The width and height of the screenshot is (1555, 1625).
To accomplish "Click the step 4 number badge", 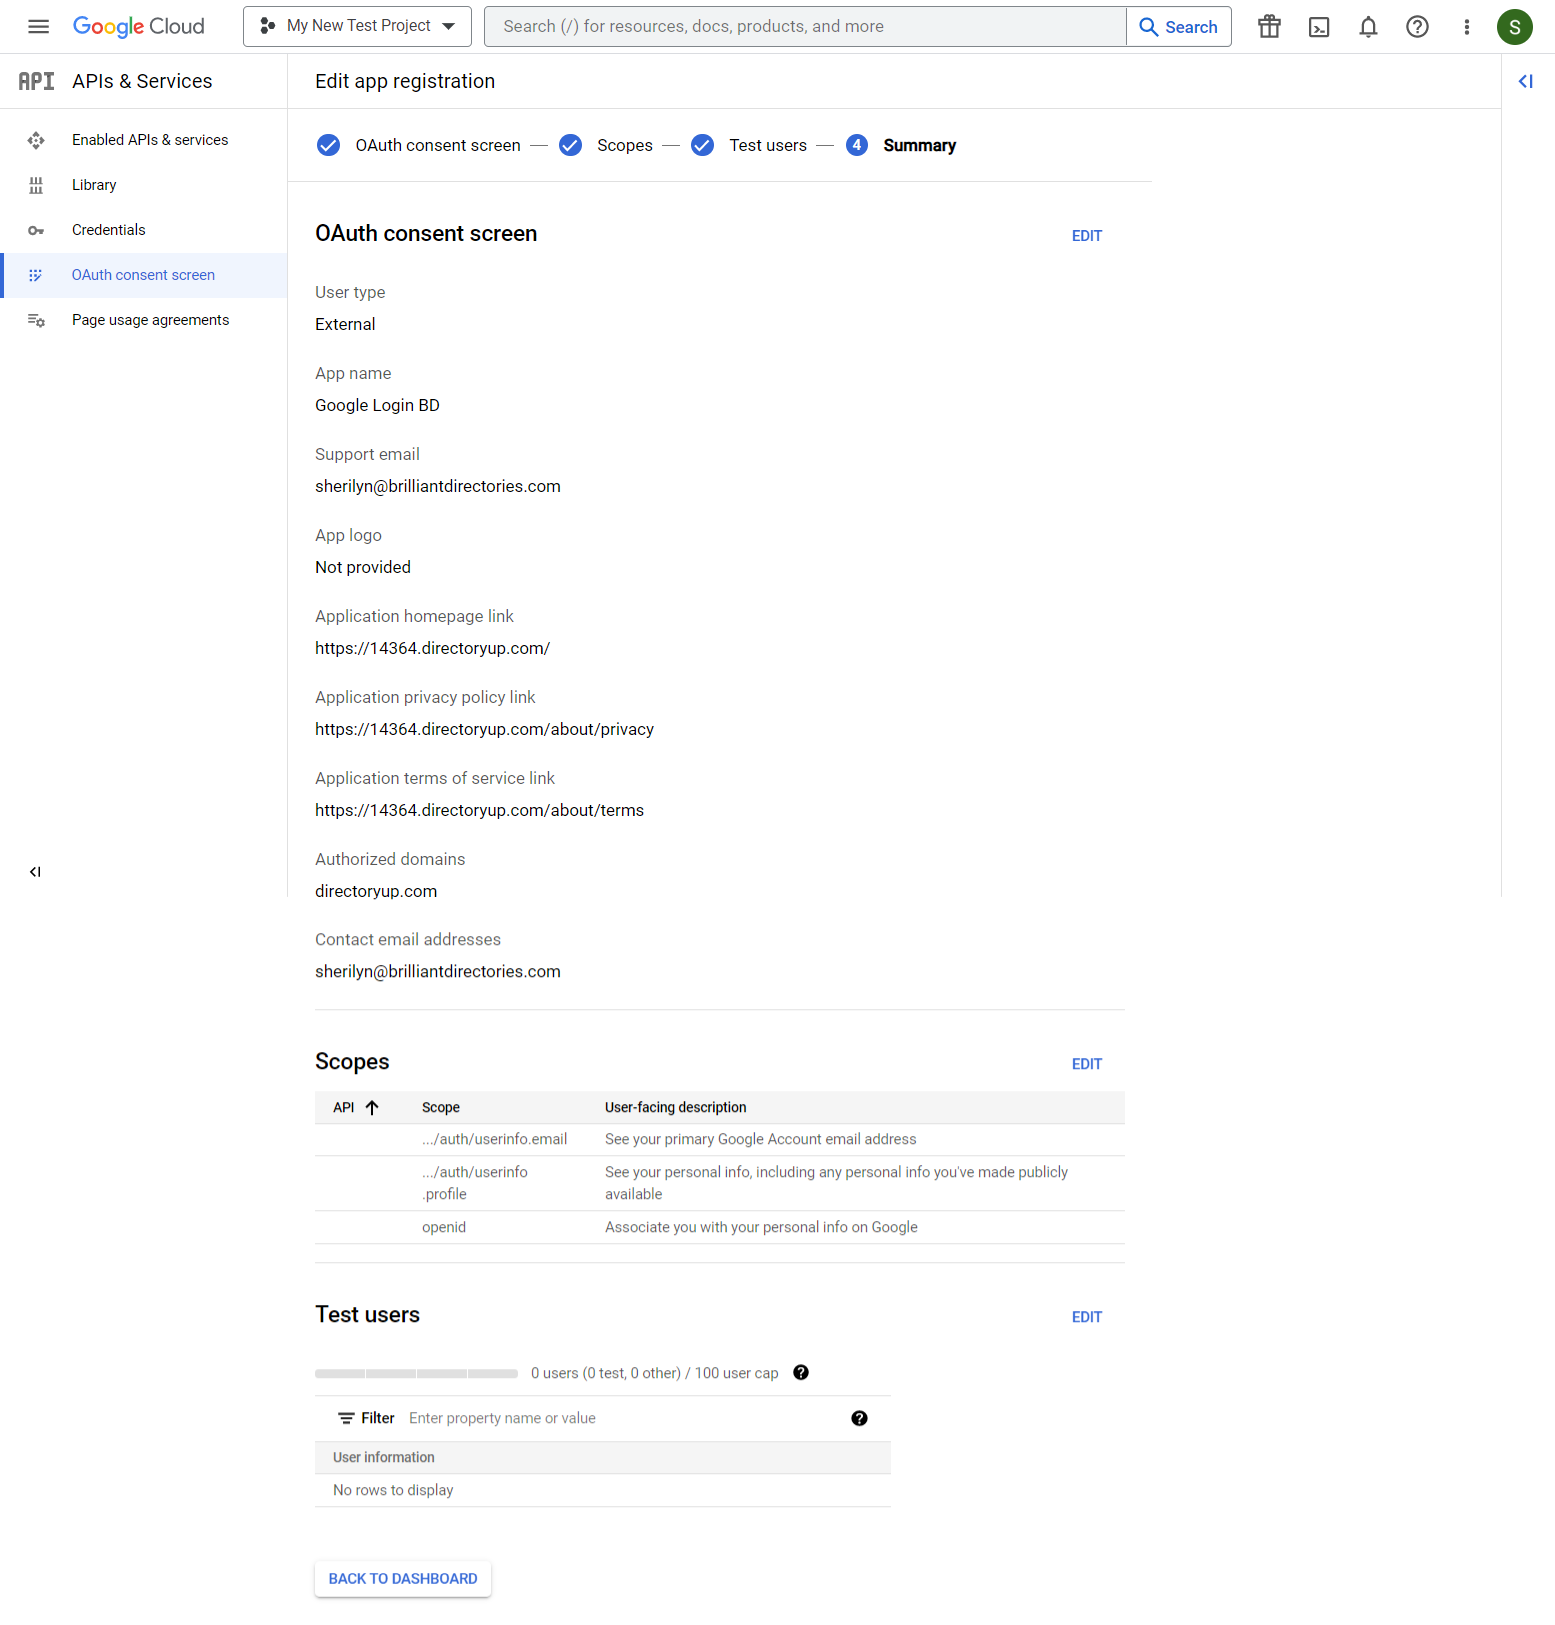I will (x=857, y=145).
